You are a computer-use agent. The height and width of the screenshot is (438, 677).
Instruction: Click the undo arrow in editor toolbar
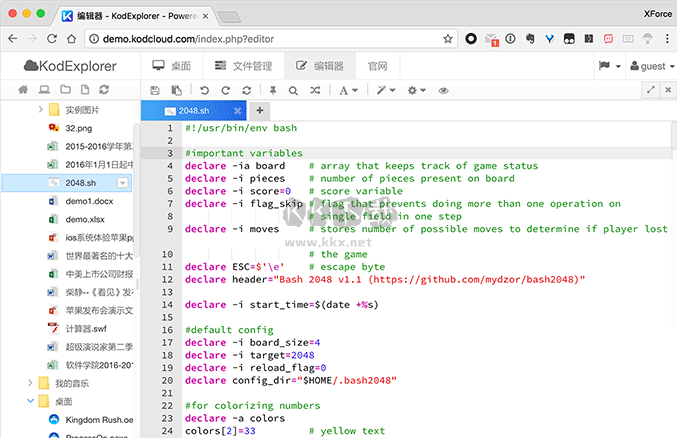203,90
